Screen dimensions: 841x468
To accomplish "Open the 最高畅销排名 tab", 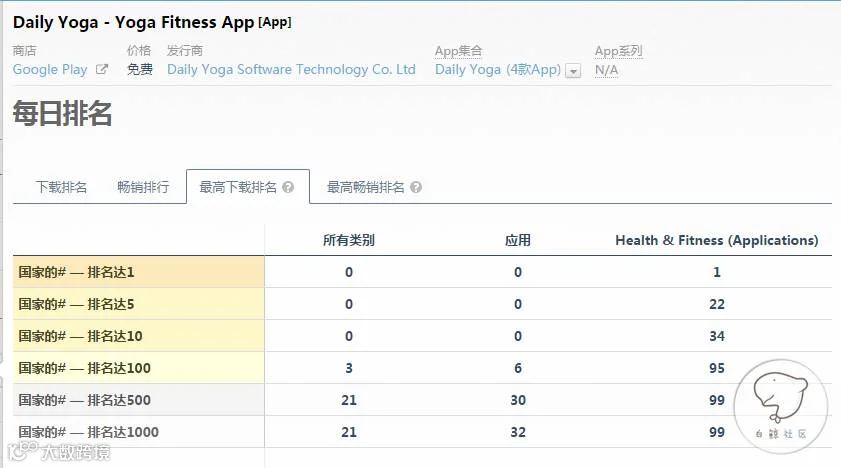I will point(365,187).
